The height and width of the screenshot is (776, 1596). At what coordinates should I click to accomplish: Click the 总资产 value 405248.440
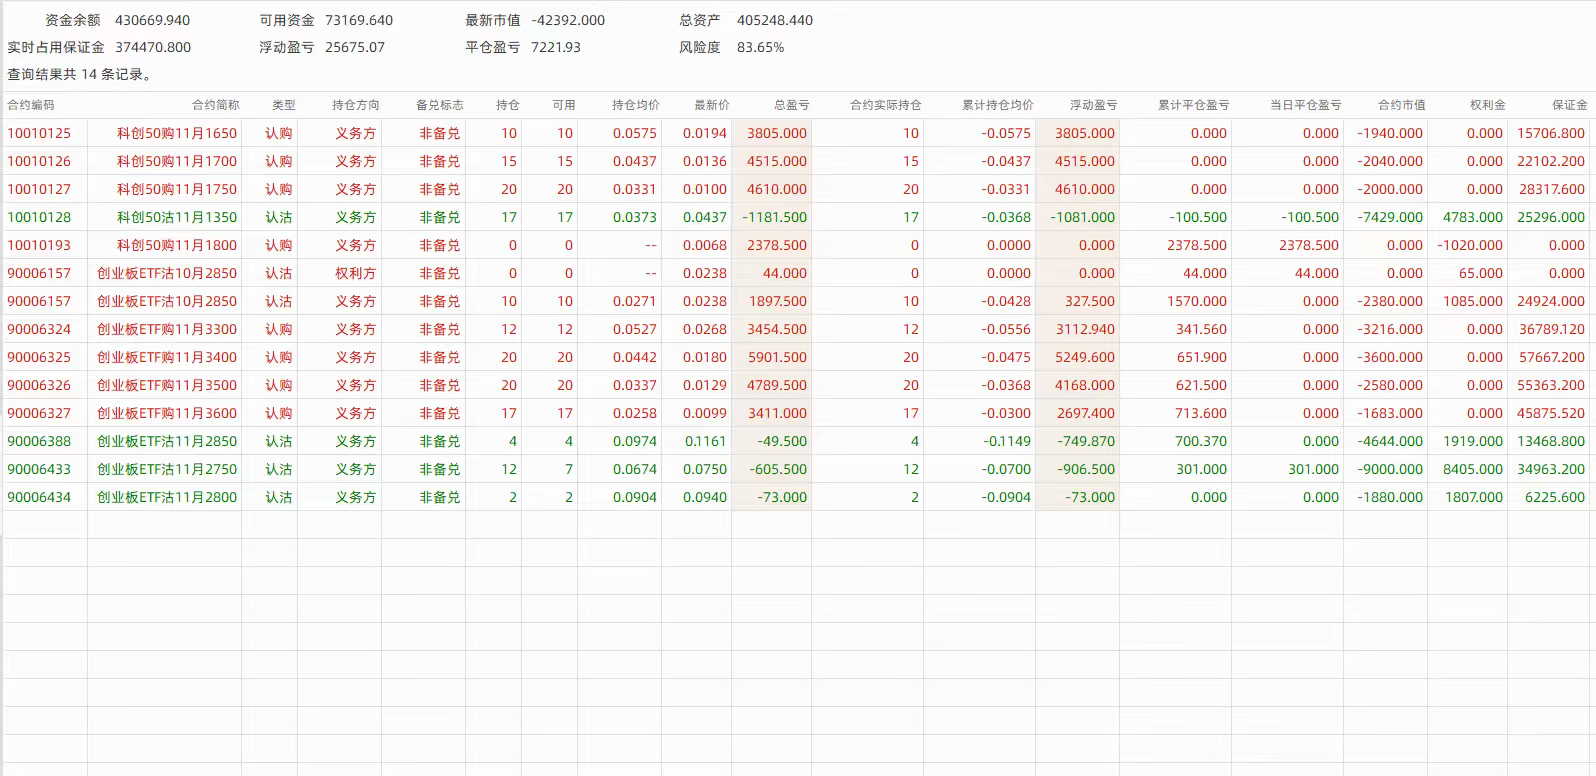click(x=775, y=20)
